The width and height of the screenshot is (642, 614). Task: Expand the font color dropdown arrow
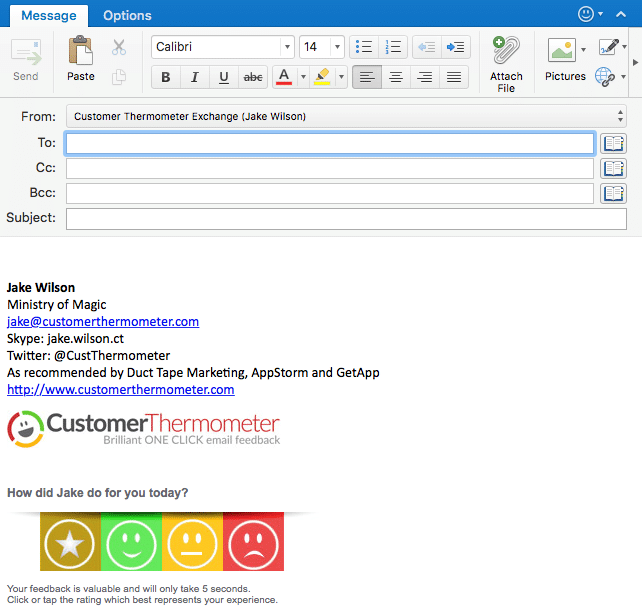pos(303,77)
